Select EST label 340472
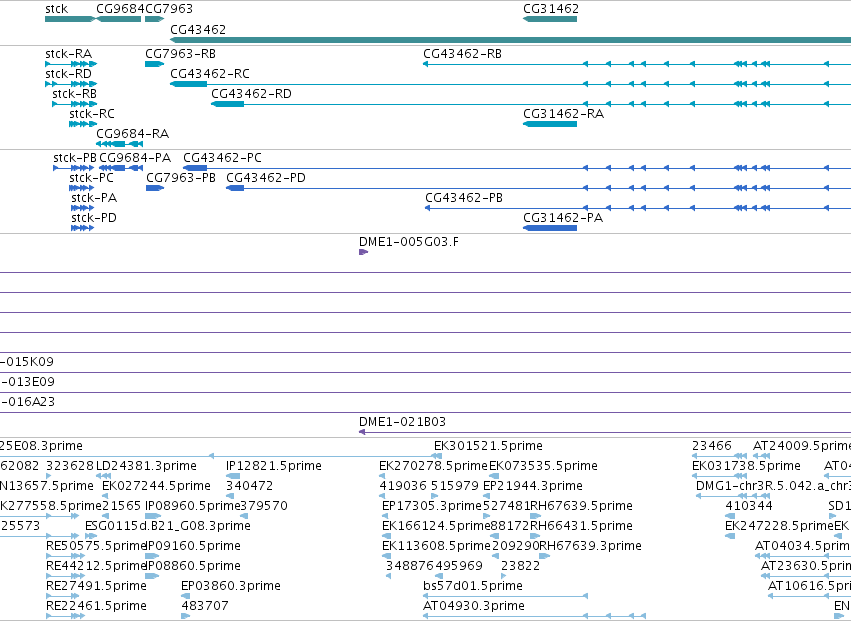The width and height of the screenshot is (851, 621). (250, 486)
